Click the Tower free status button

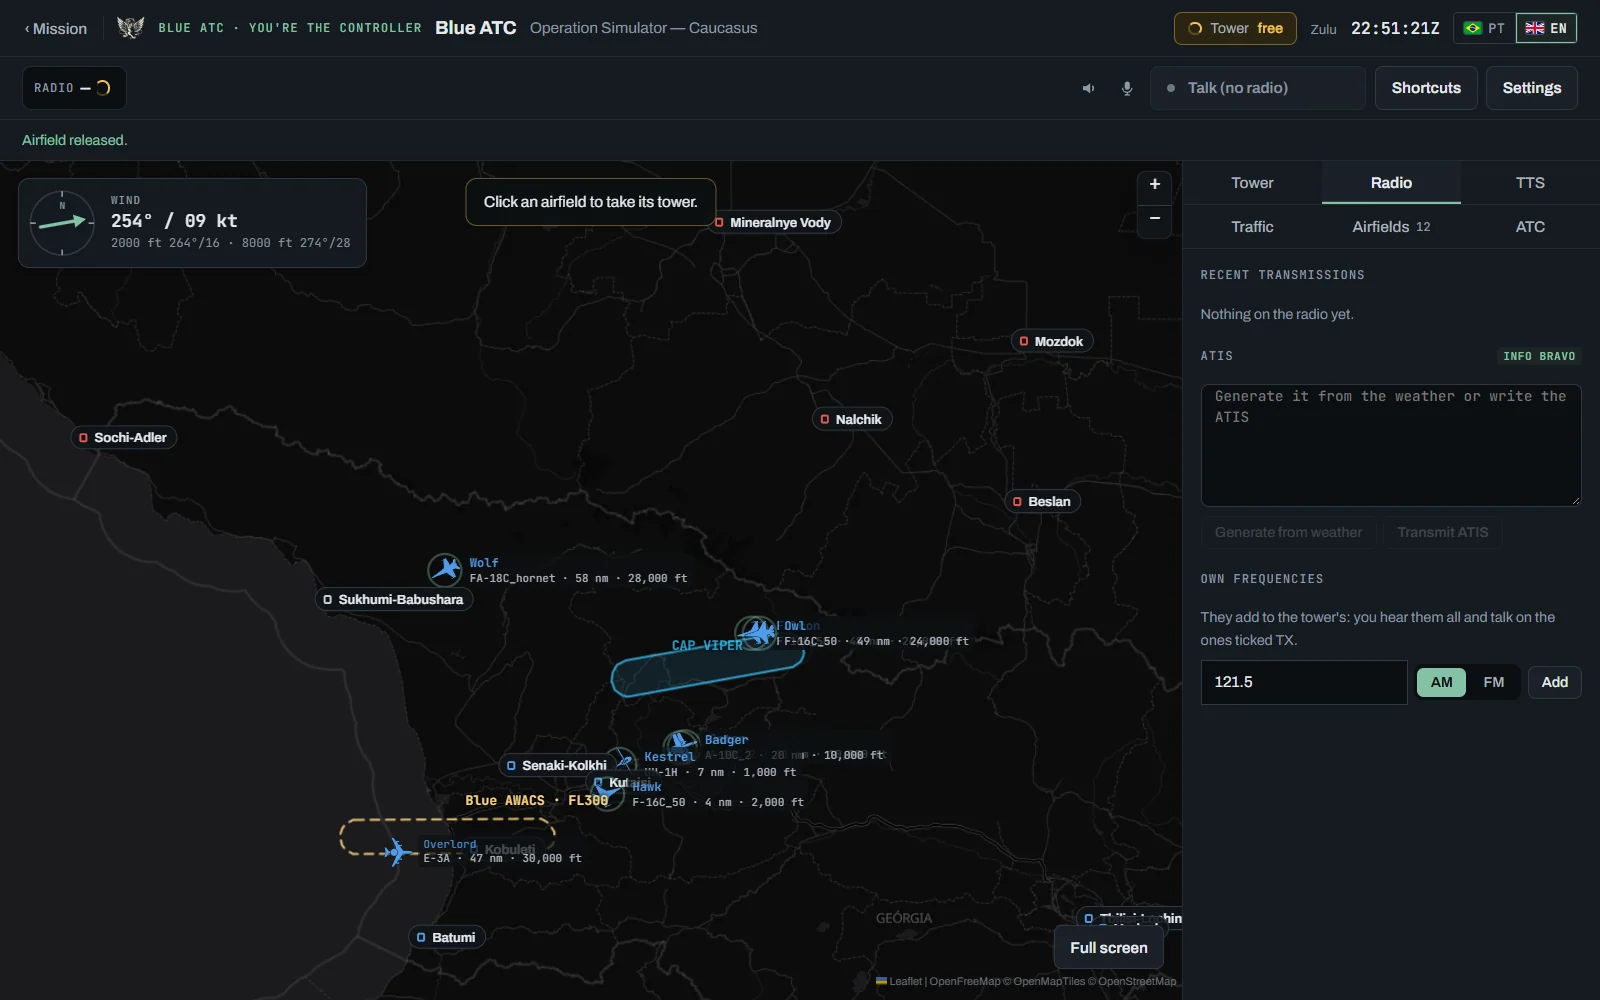1235,28
